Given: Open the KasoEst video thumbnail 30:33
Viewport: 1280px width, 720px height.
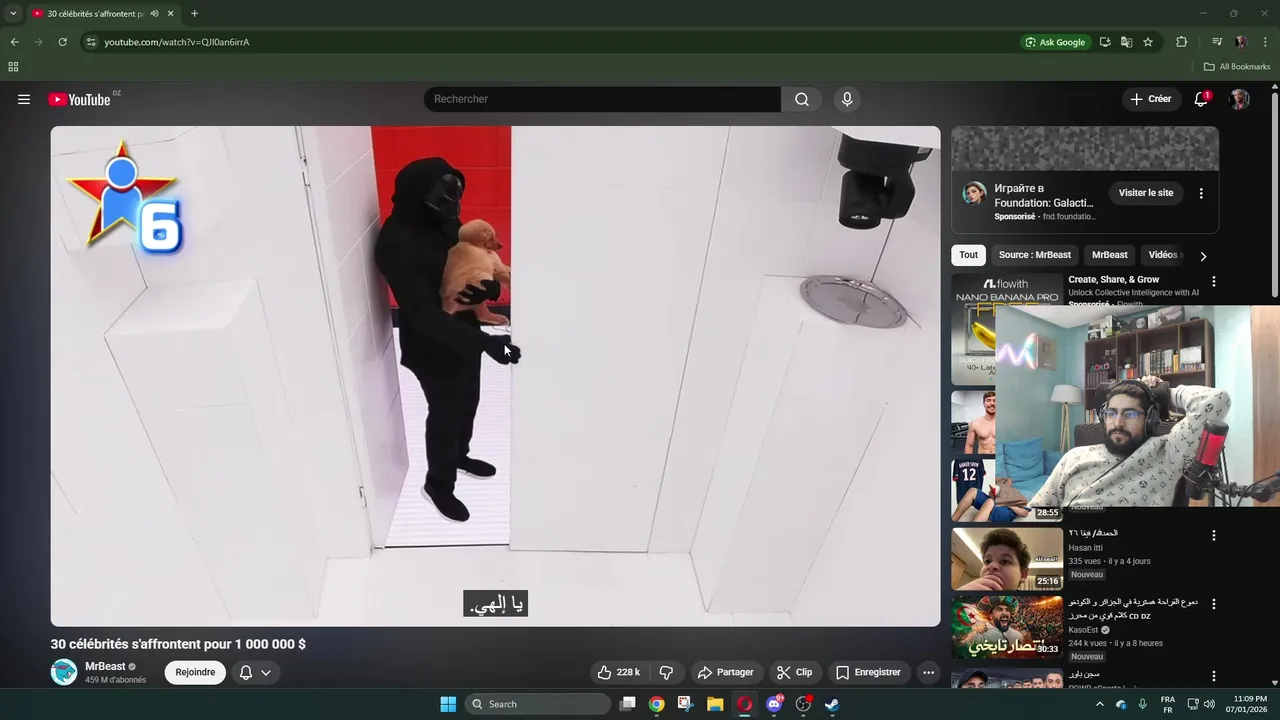Looking at the screenshot, I should (1007, 627).
